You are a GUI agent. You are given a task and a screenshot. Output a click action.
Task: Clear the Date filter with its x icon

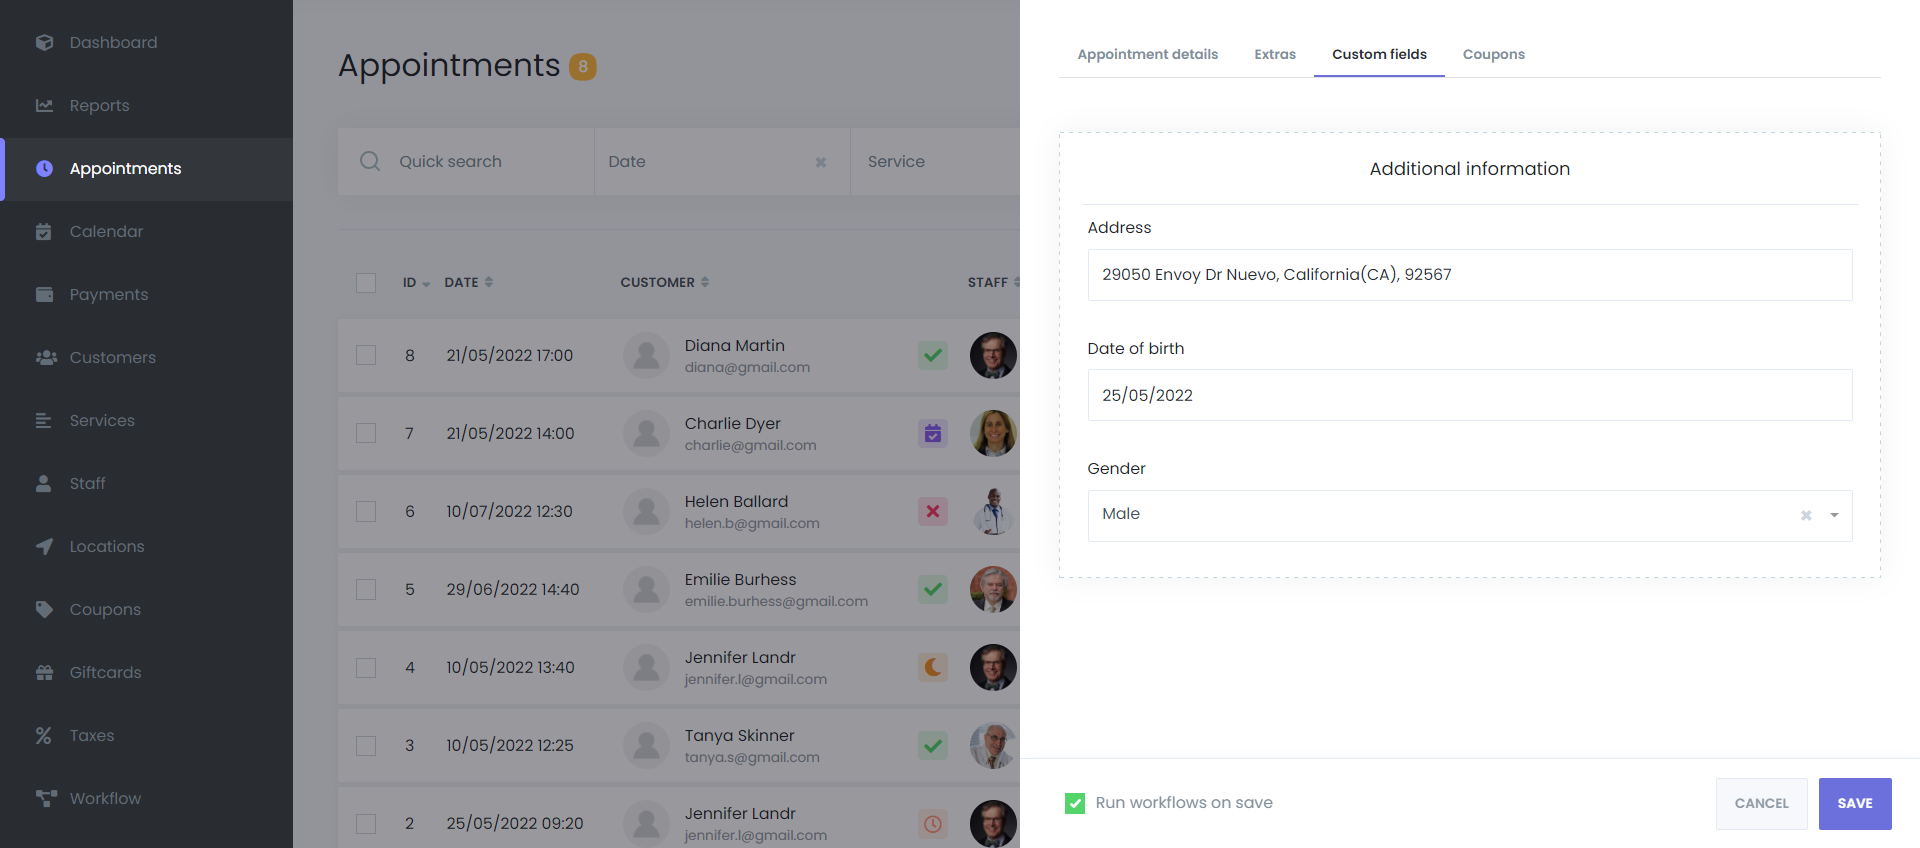pyautogui.click(x=820, y=162)
